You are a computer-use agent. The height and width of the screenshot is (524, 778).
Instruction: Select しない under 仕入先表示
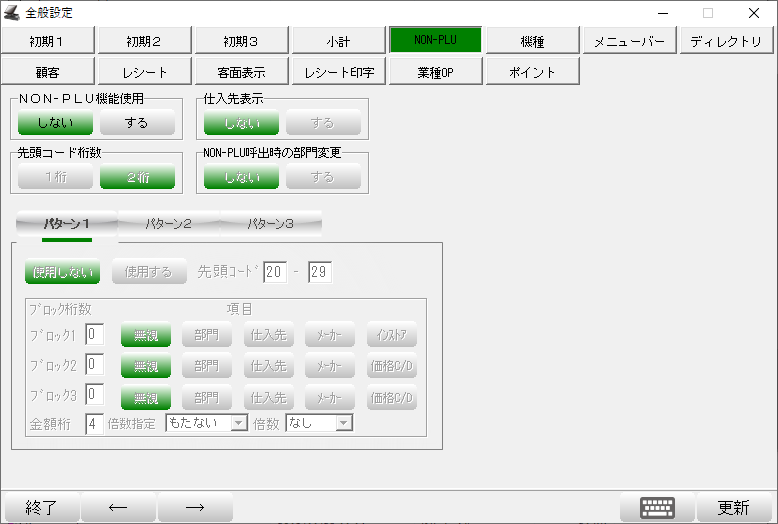click(x=241, y=123)
